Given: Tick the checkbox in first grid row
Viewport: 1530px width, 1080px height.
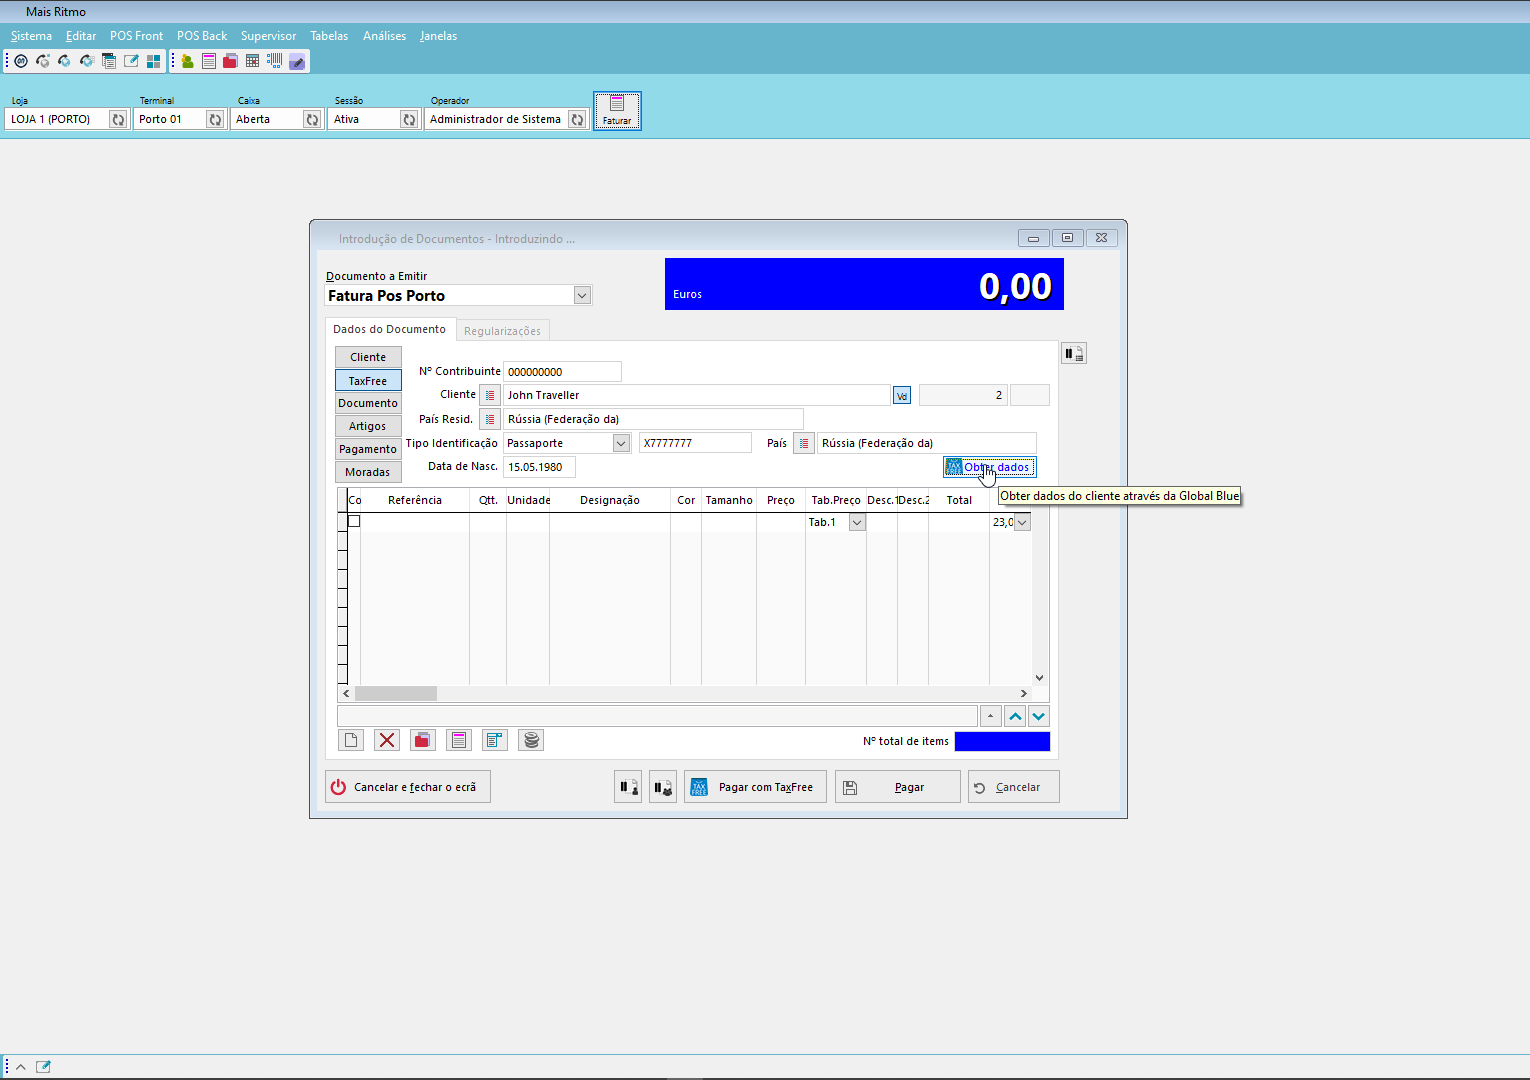Looking at the screenshot, I should pos(354,521).
